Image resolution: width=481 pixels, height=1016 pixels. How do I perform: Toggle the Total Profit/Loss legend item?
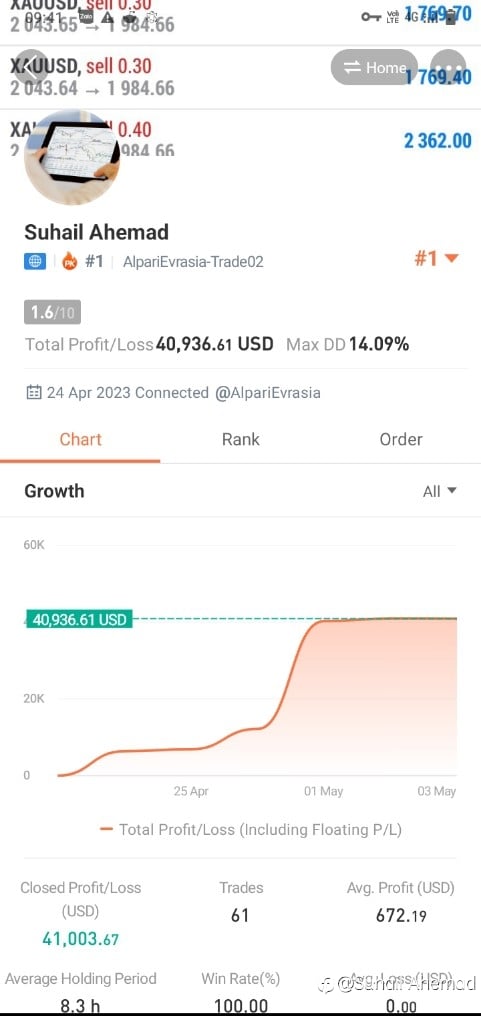pos(251,829)
